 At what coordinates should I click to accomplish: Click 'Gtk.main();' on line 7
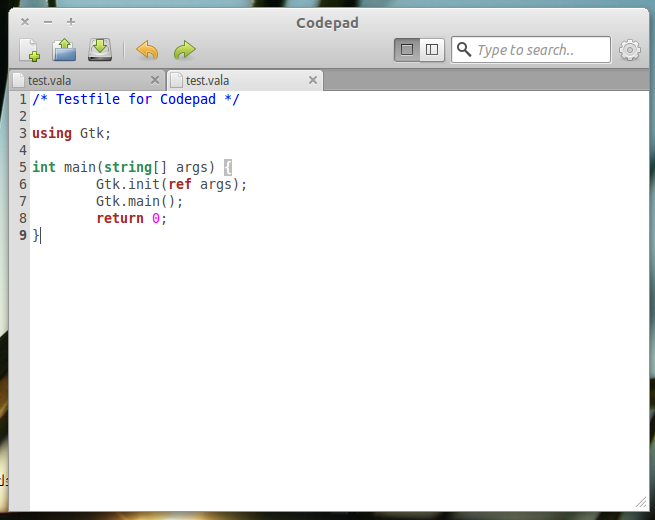(x=140, y=201)
